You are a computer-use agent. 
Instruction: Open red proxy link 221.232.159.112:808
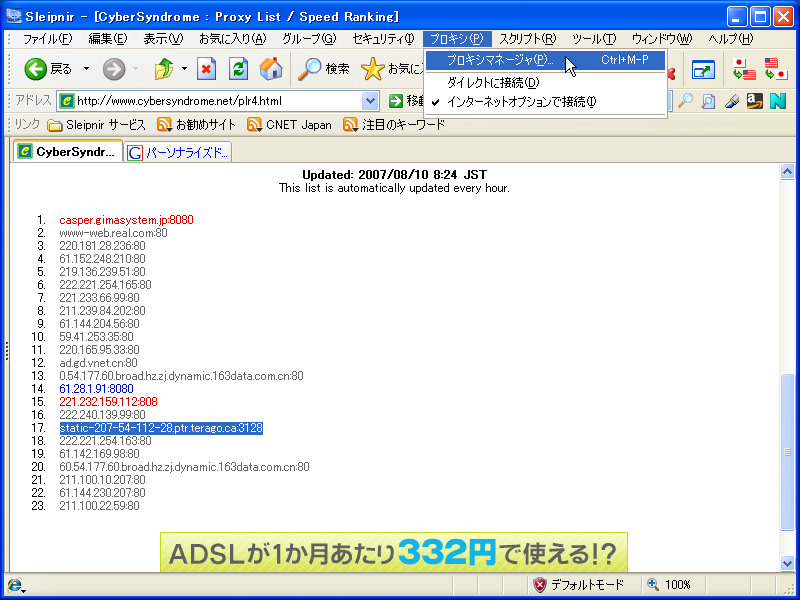[108, 402]
